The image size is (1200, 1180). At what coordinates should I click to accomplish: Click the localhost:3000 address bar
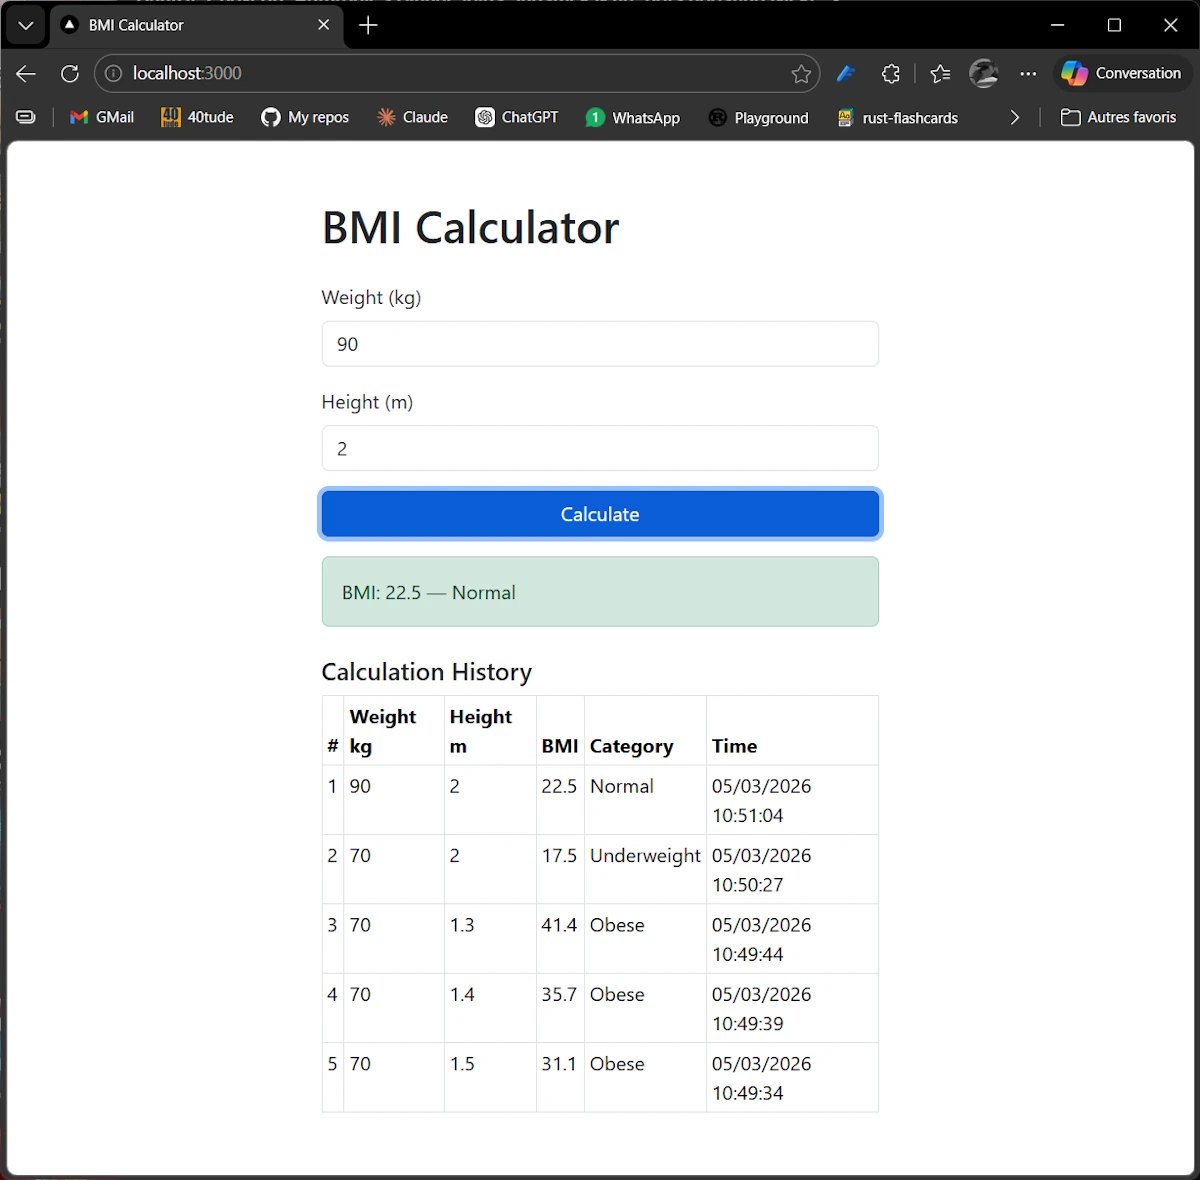pos(450,73)
